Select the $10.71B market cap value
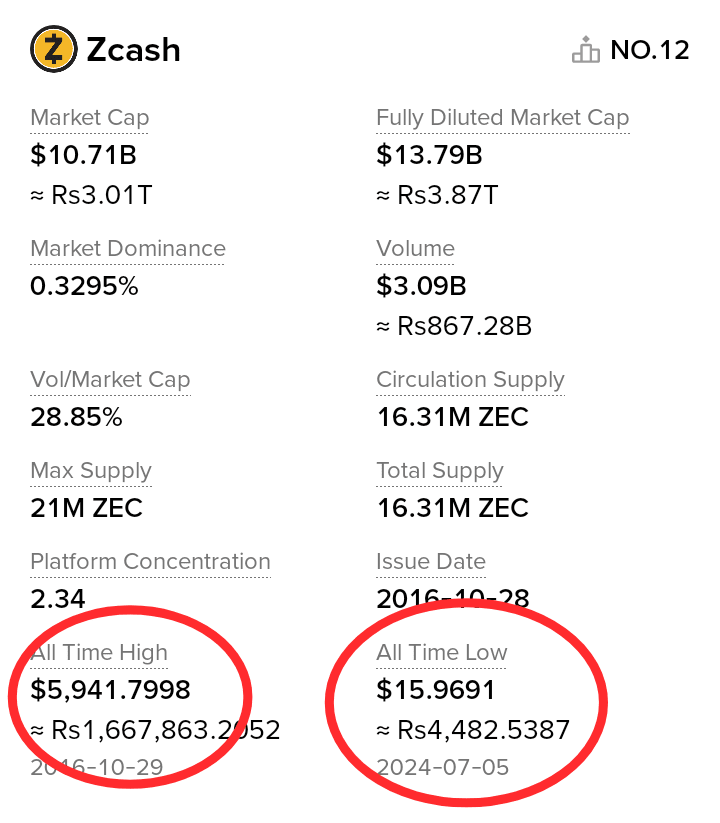Viewport: 720px width, 823px height. (x=83, y=155)
